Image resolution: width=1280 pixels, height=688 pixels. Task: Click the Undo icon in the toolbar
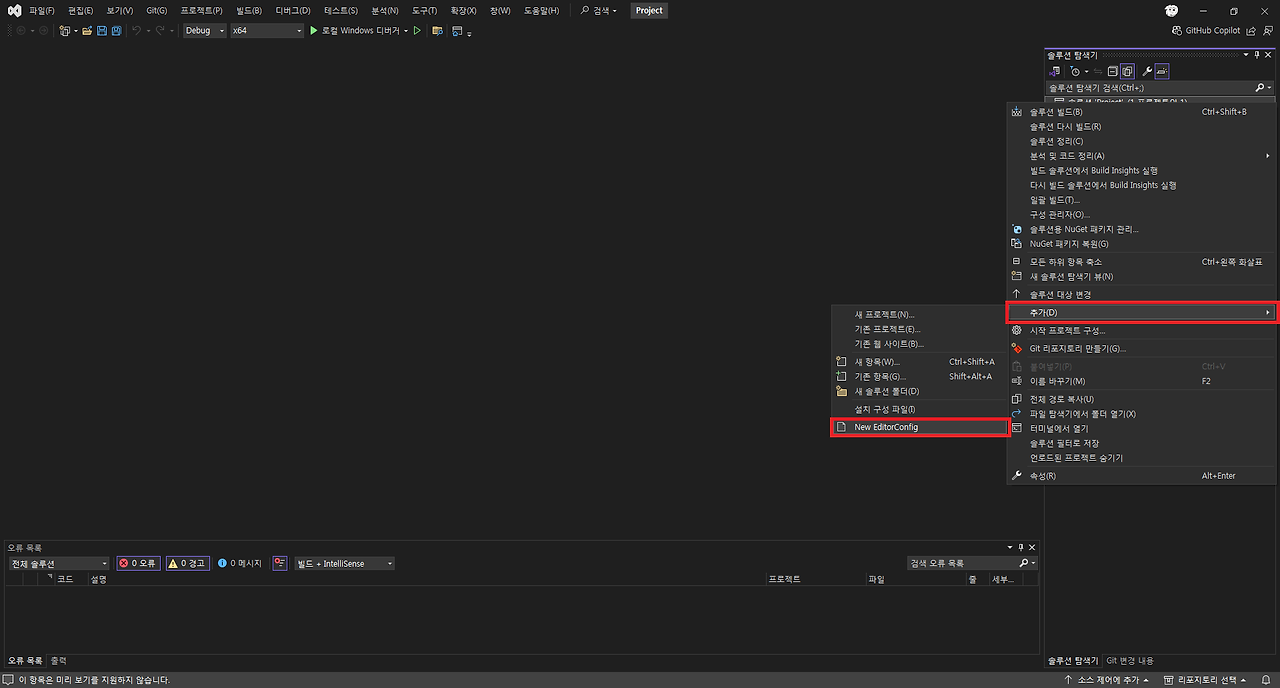[x=134, y=31]
